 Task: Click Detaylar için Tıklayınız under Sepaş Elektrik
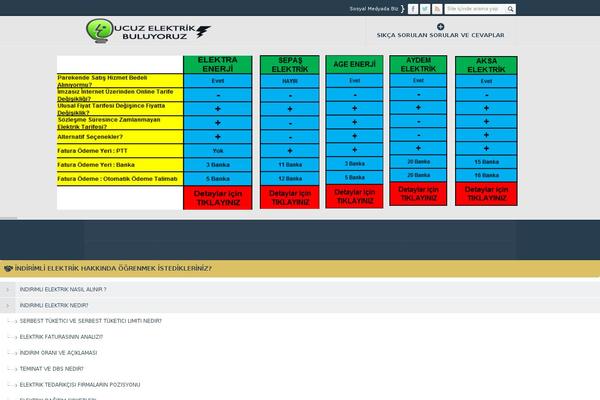click(290, 198)
